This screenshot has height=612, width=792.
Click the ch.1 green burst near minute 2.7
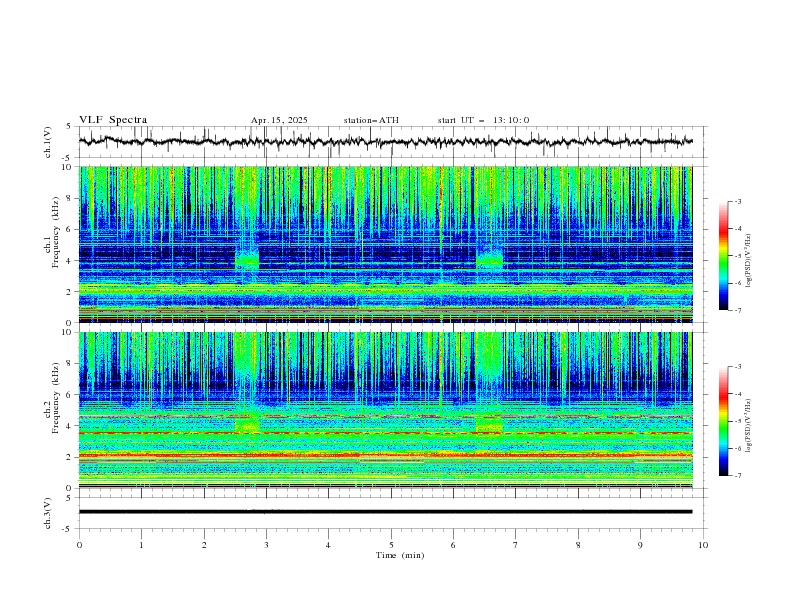coord(247,260)
